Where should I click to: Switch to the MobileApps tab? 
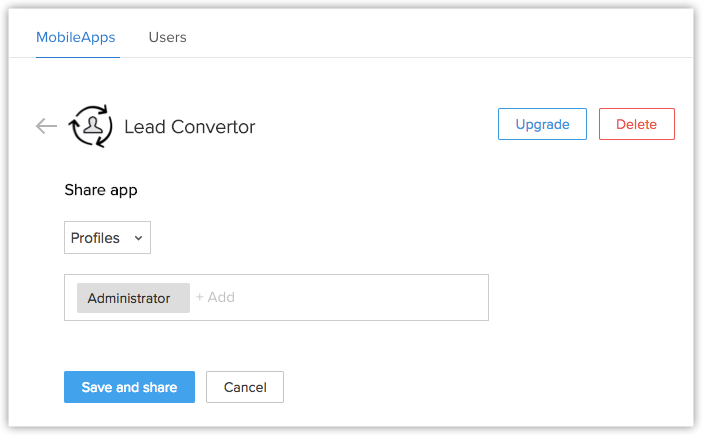click(x=76, y=38)
